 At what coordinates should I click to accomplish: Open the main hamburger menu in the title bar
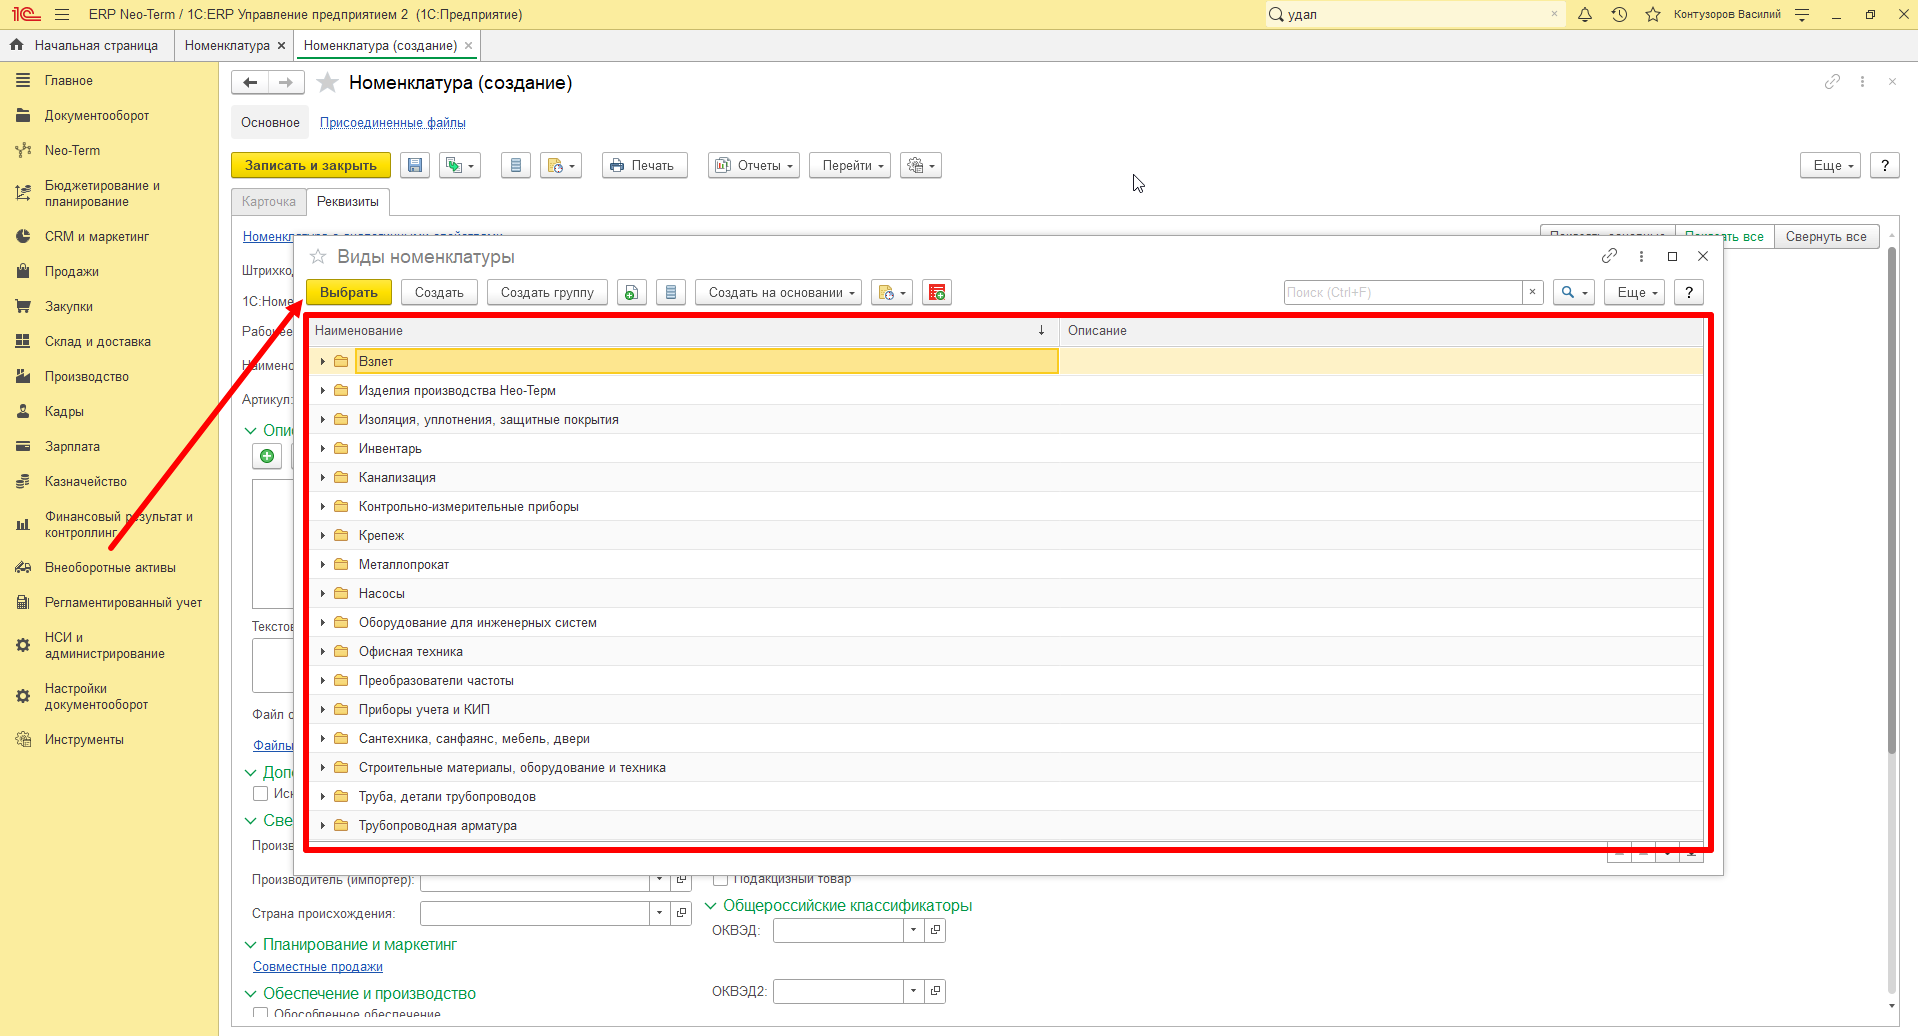pyautogui.click(x=62, y=15)
